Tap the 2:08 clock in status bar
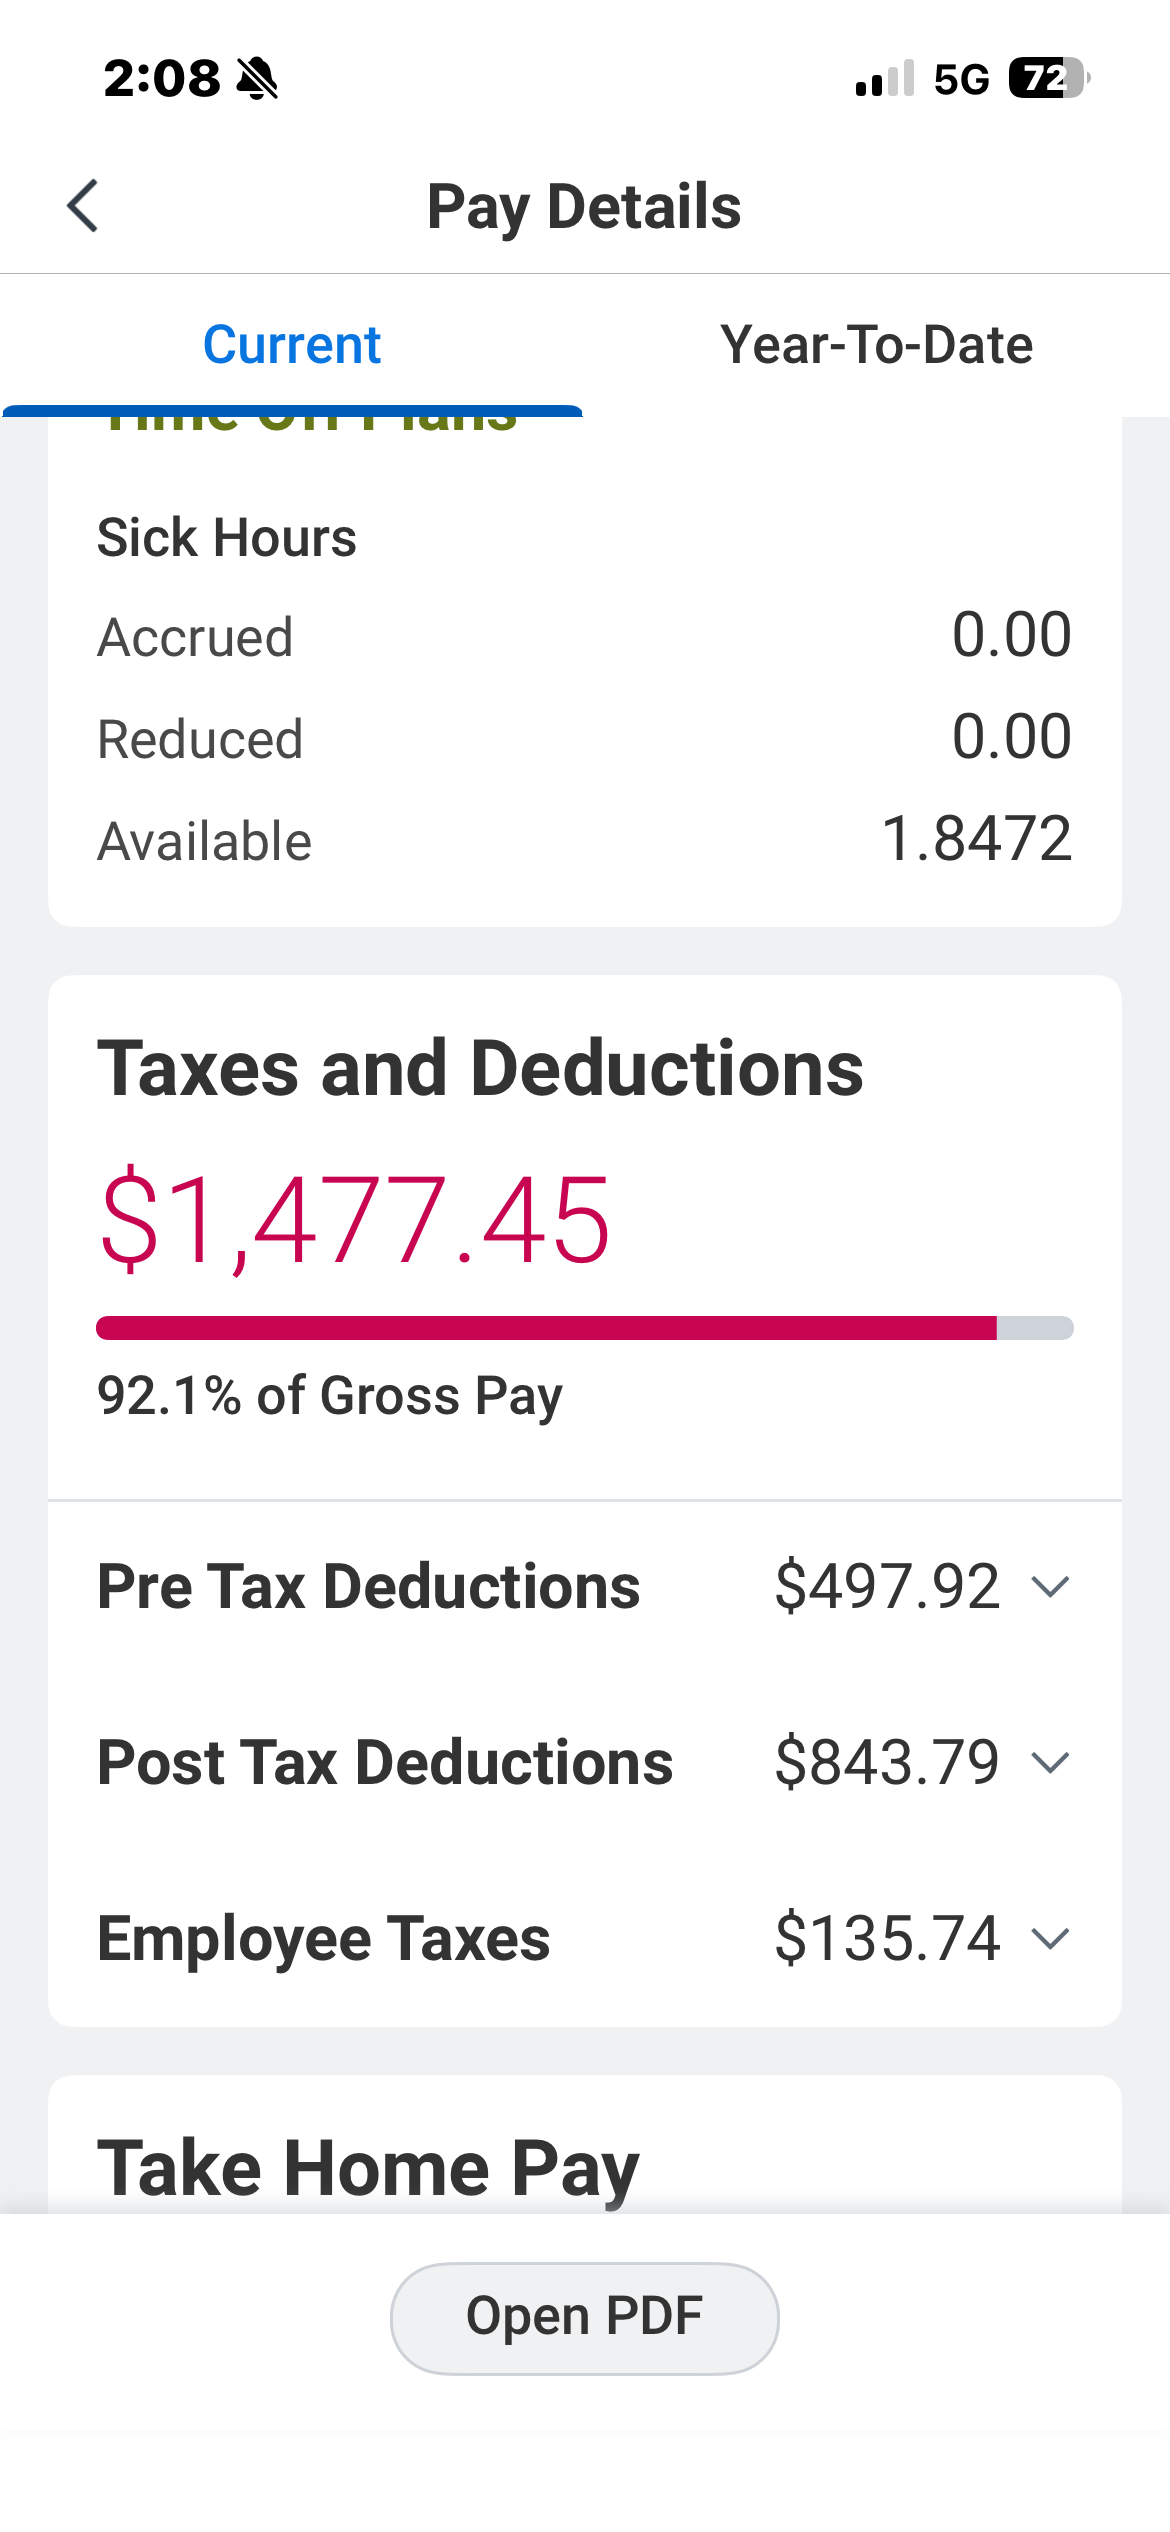The image size is (1170, 2532). 161,78
